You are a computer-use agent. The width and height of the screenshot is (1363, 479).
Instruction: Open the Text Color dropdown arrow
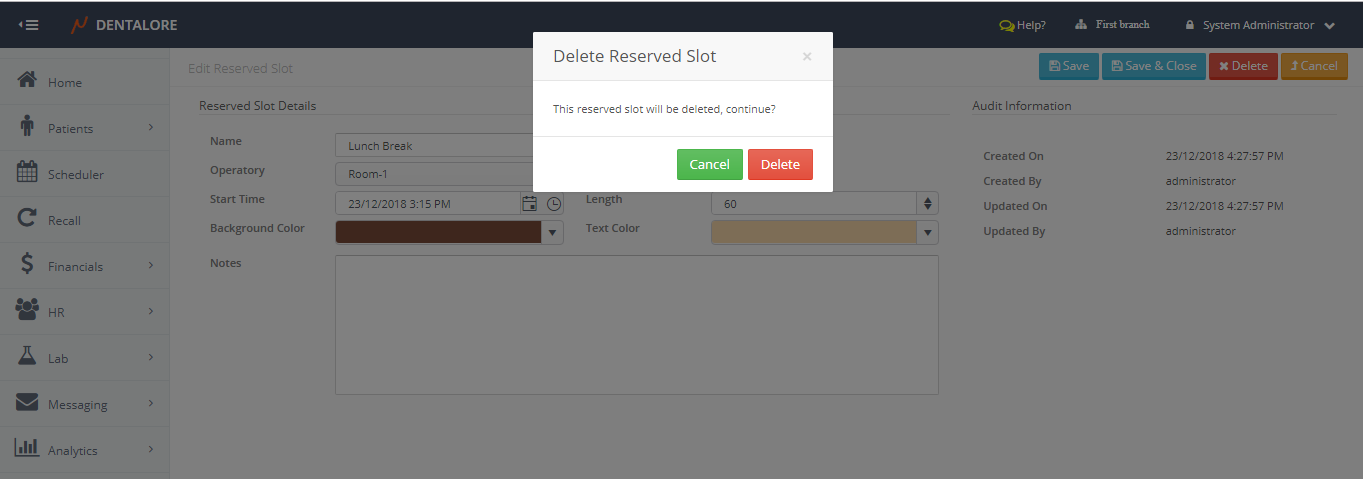[928, 233]
